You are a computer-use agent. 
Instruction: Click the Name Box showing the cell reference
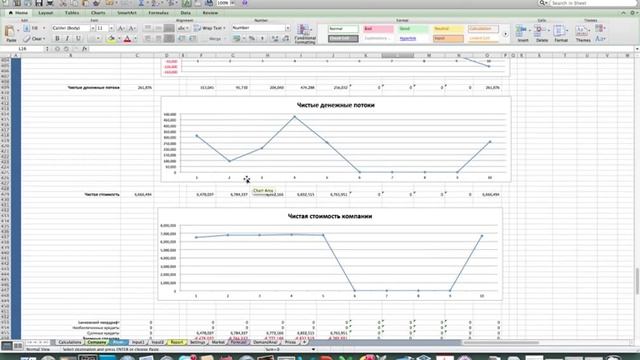[22, 49]
